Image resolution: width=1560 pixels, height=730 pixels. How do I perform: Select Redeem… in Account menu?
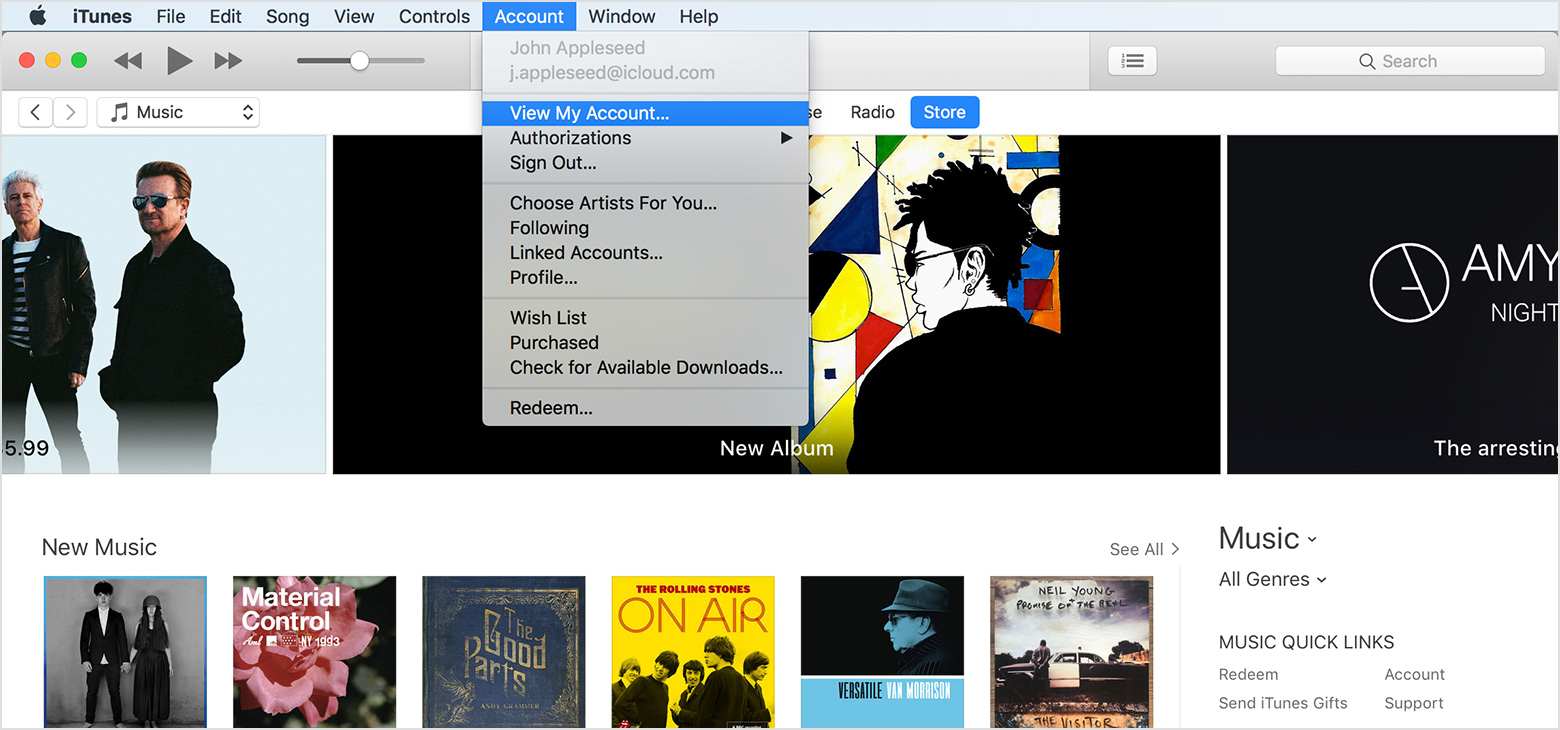click(x=645, y=408)
